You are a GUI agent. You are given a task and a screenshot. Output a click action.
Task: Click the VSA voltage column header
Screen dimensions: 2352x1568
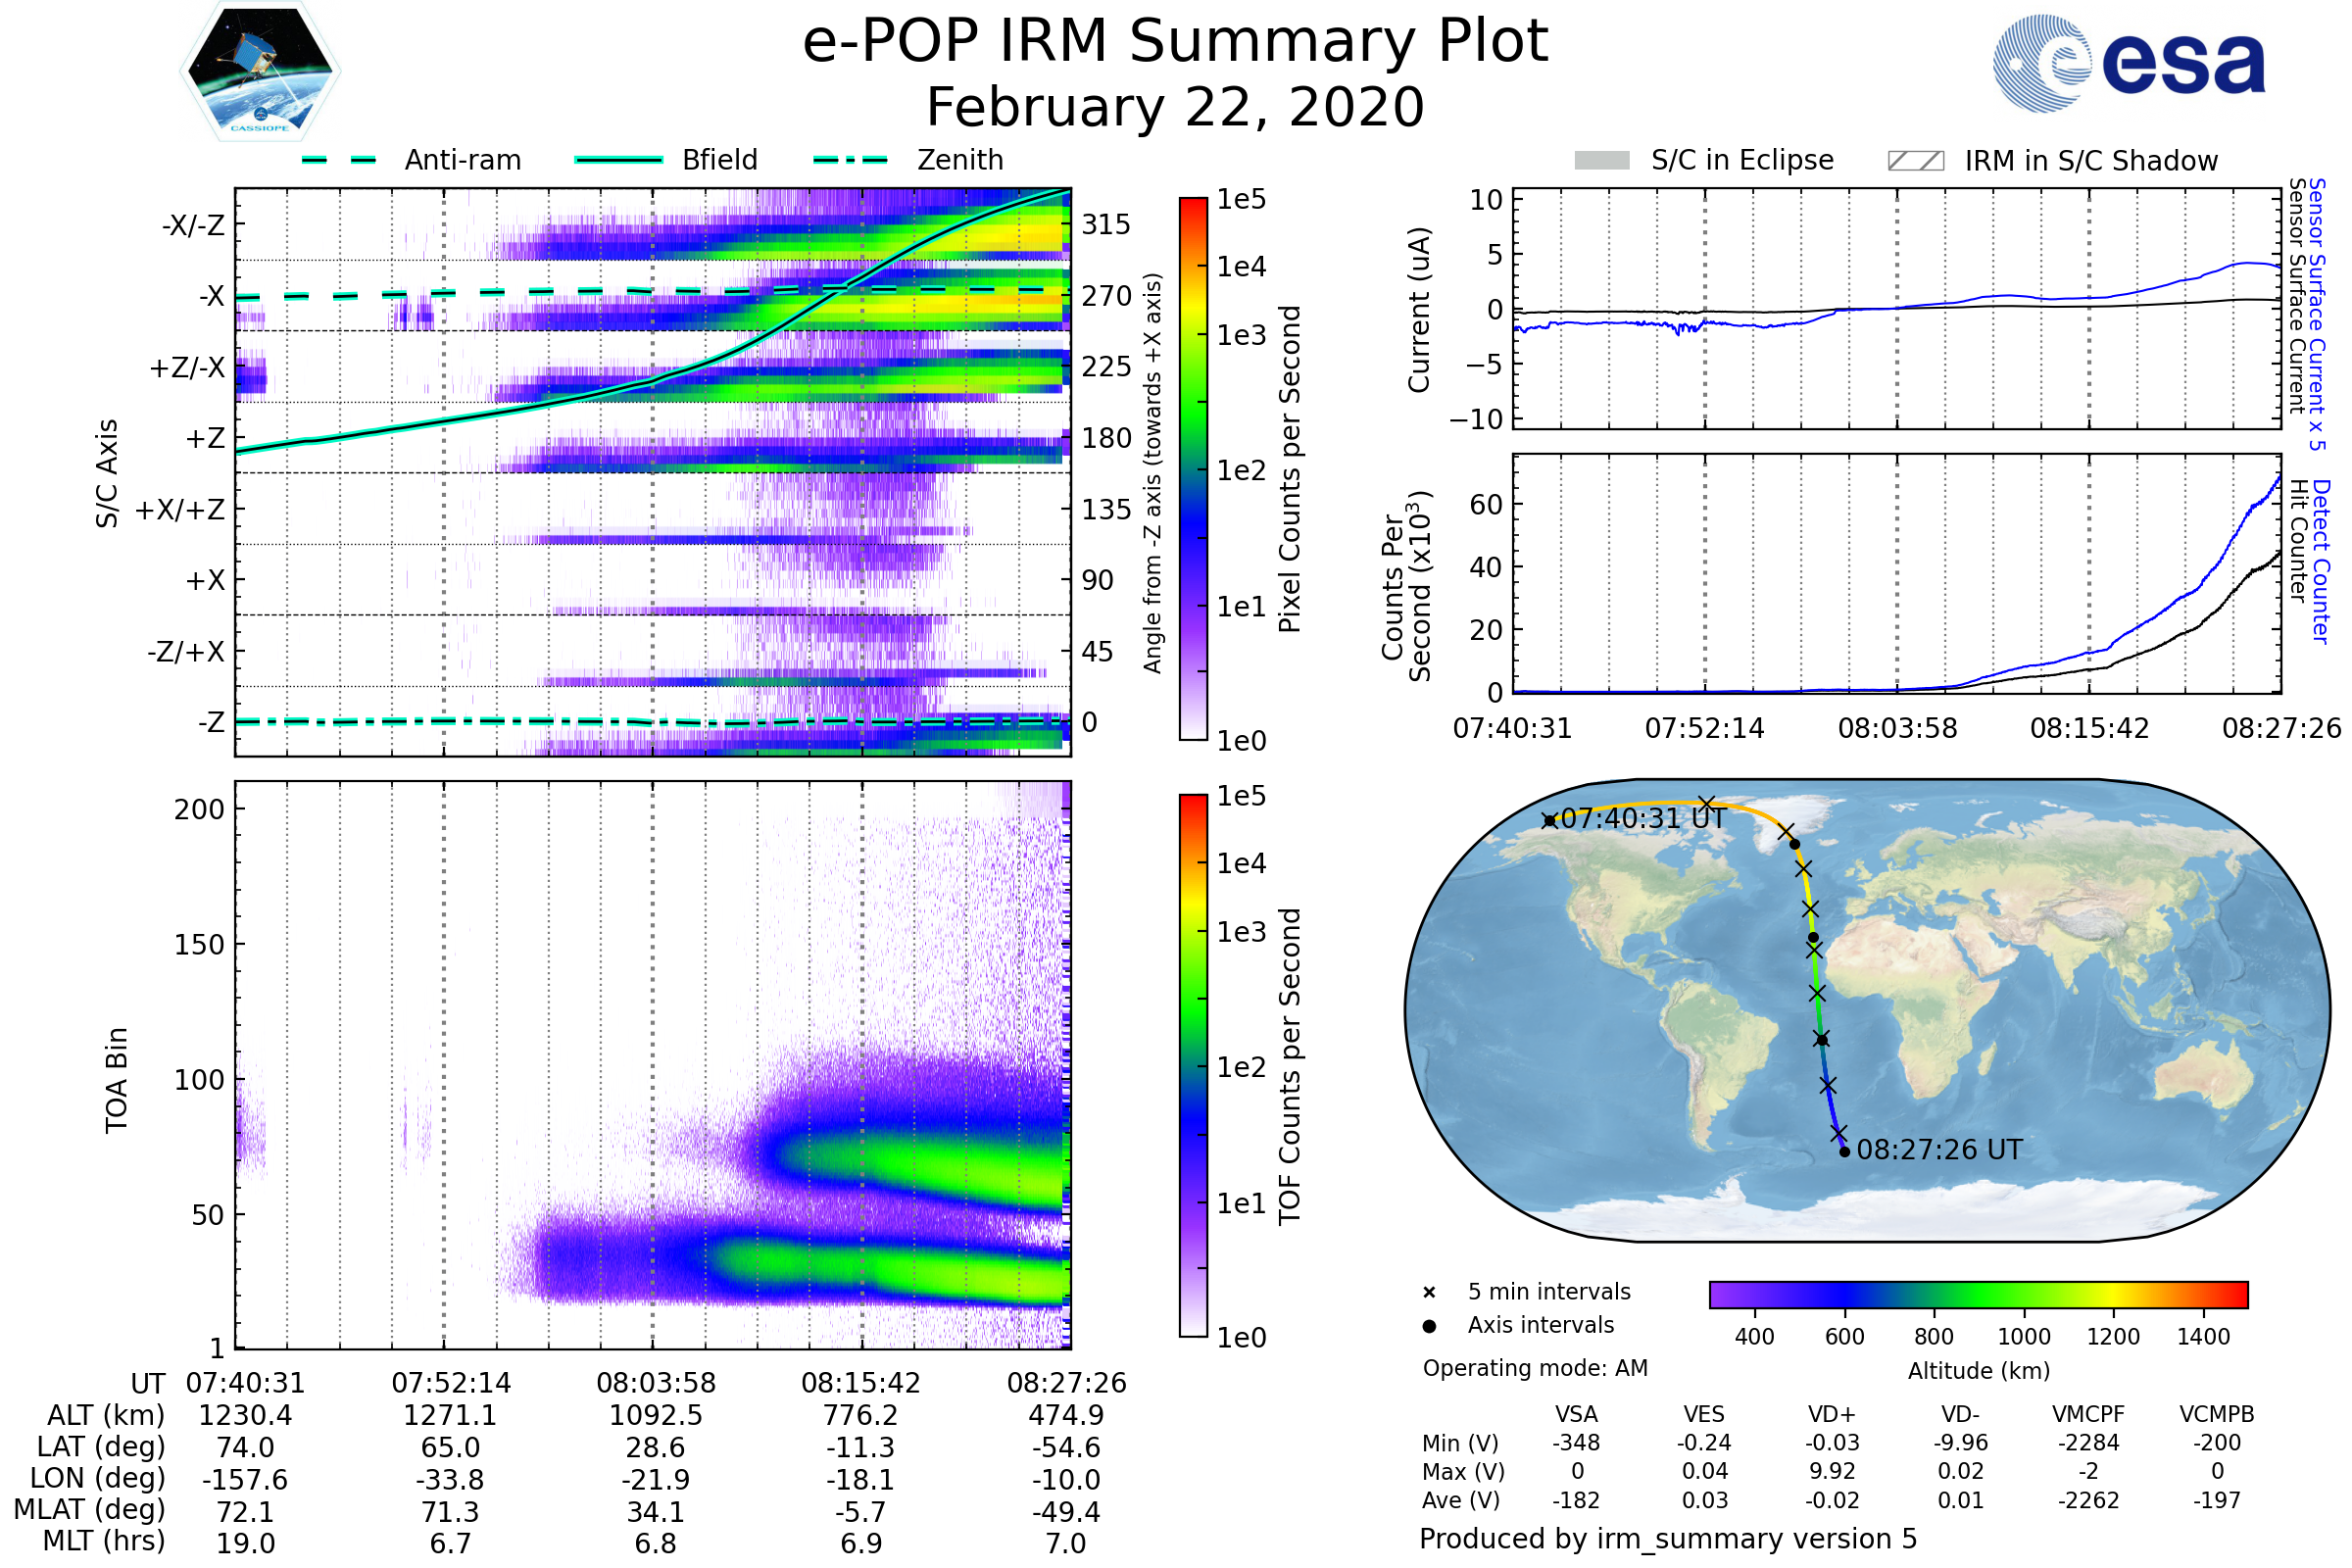(1576, 1414)
